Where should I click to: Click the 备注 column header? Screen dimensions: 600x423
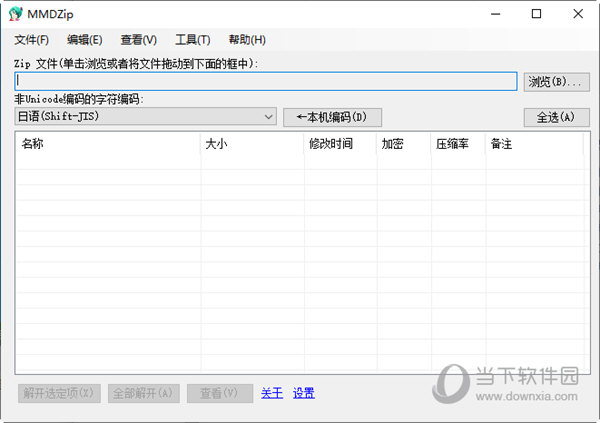tap(532, 144)
